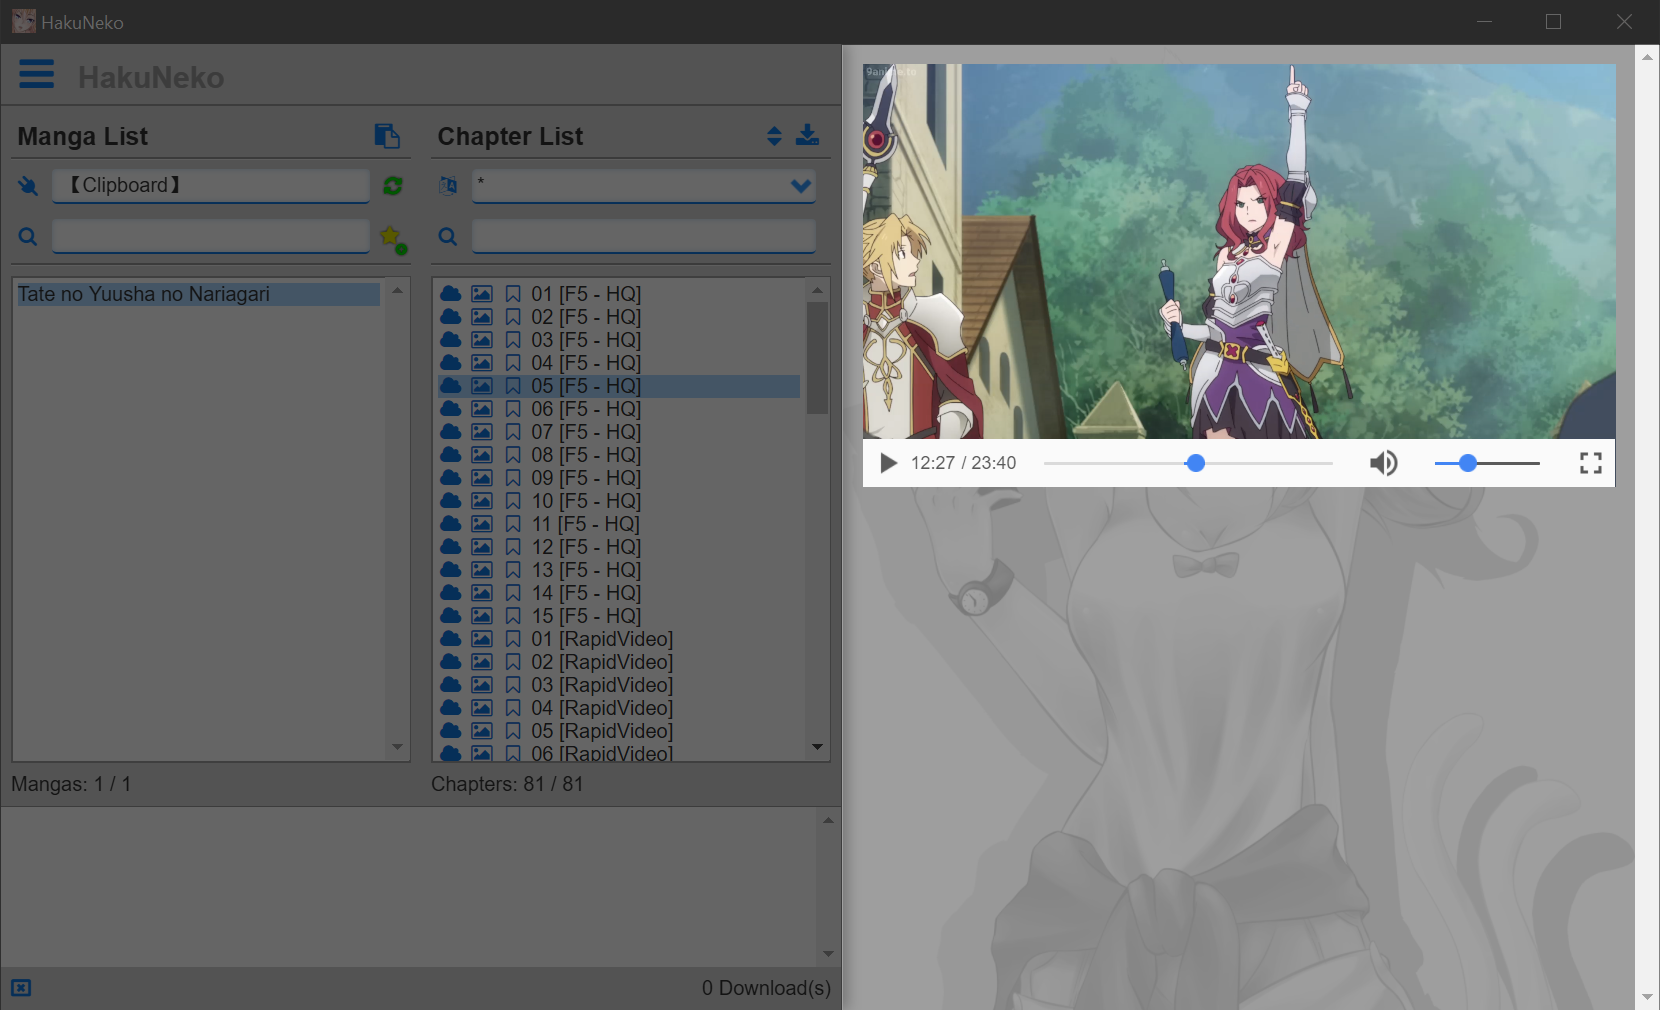Click the video frame
The width and height of the screenshot is (1660, 1010).
[1239, 251]
